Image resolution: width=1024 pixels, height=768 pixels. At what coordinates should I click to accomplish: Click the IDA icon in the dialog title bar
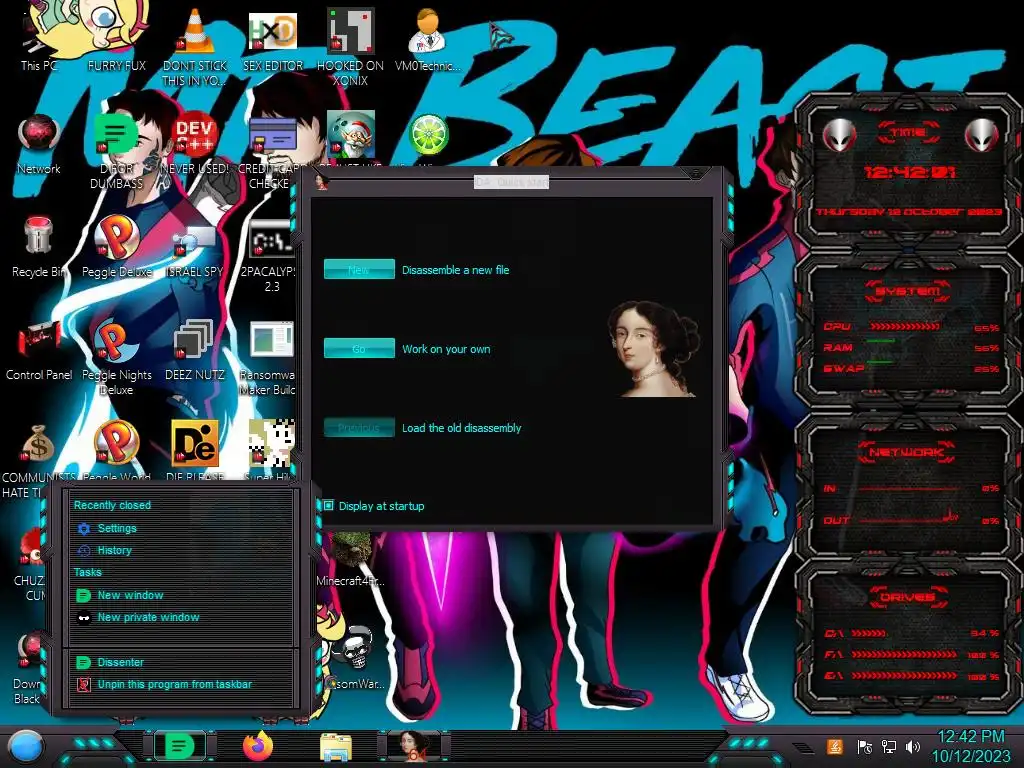click(321, 182)
